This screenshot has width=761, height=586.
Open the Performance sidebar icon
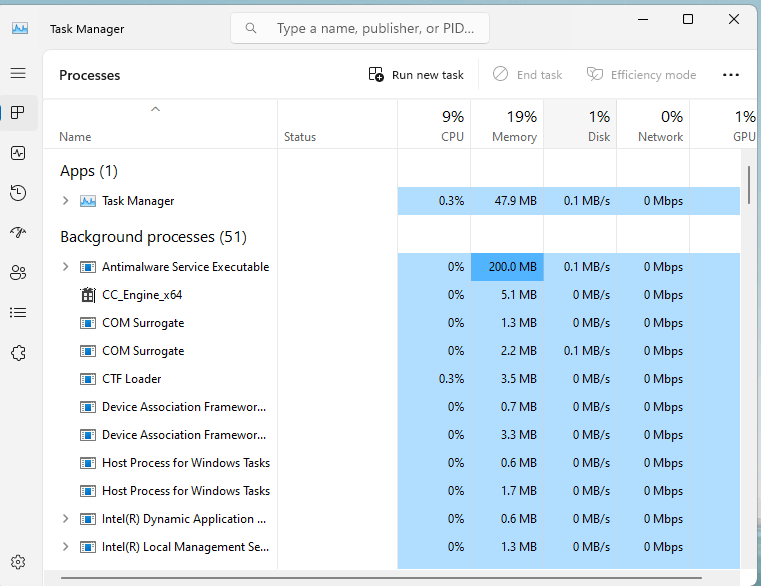18,153
